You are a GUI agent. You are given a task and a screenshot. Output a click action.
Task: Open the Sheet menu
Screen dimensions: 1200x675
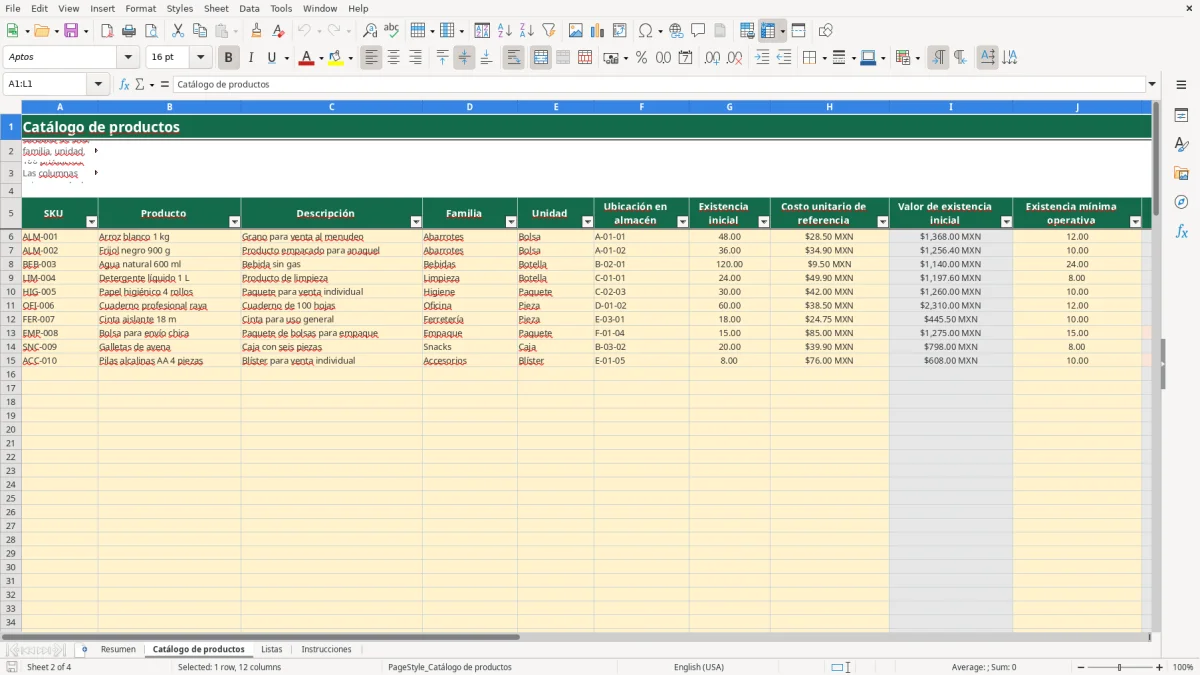click(x=216, y=8)
